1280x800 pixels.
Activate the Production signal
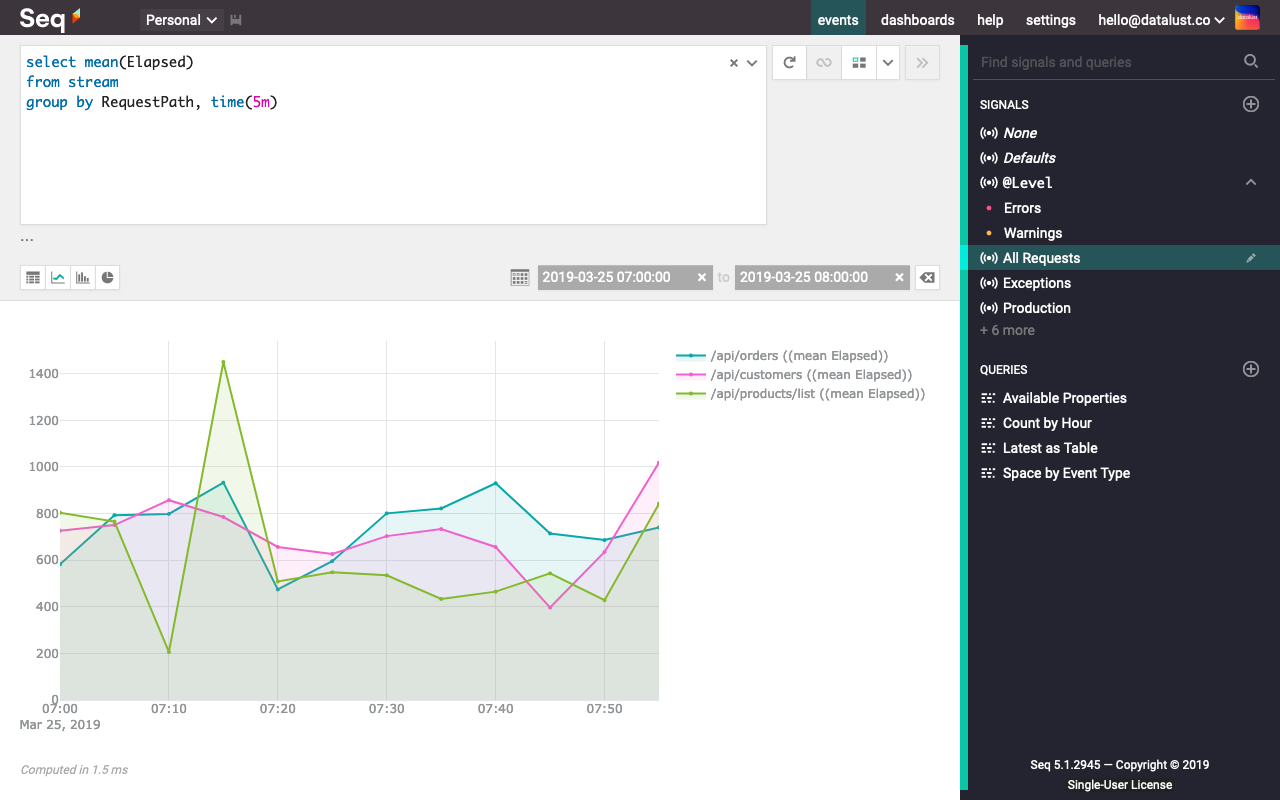tap(1036, 308)
